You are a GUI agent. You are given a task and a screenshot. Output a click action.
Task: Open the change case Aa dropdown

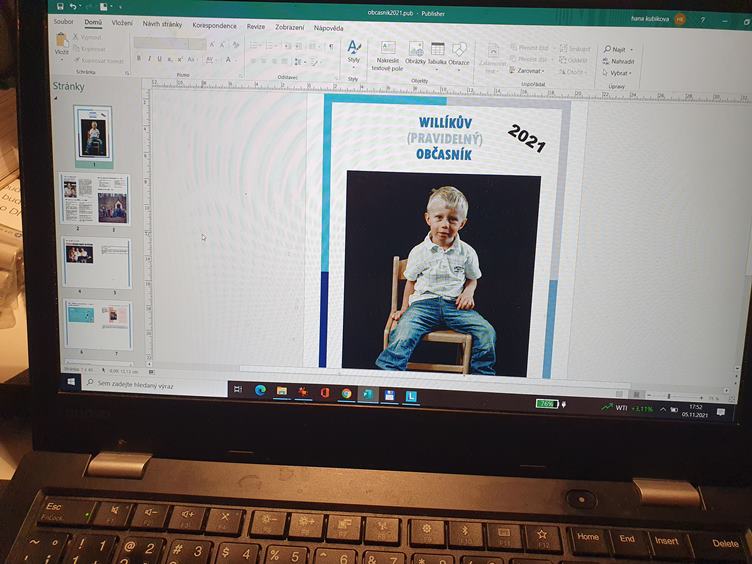(x=191, y=59)
